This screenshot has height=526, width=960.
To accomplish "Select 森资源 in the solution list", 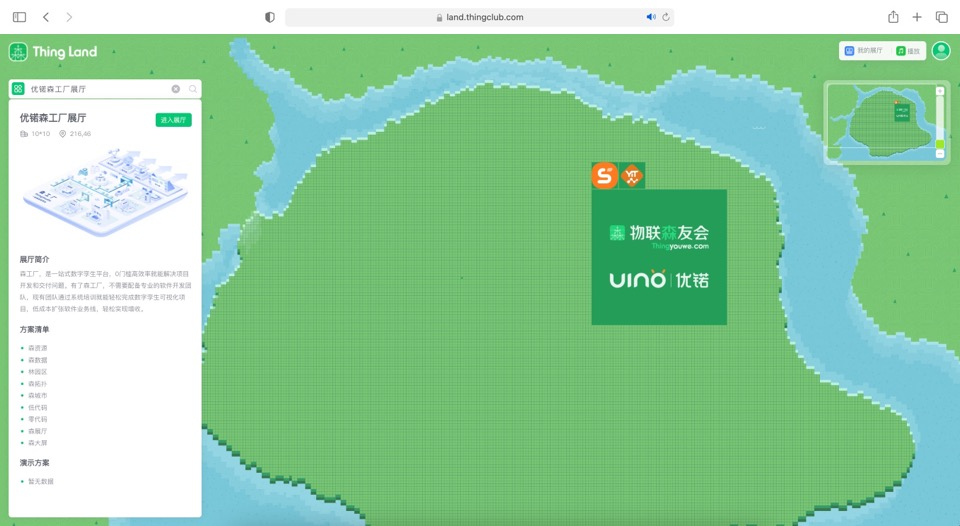I will 38,348.
